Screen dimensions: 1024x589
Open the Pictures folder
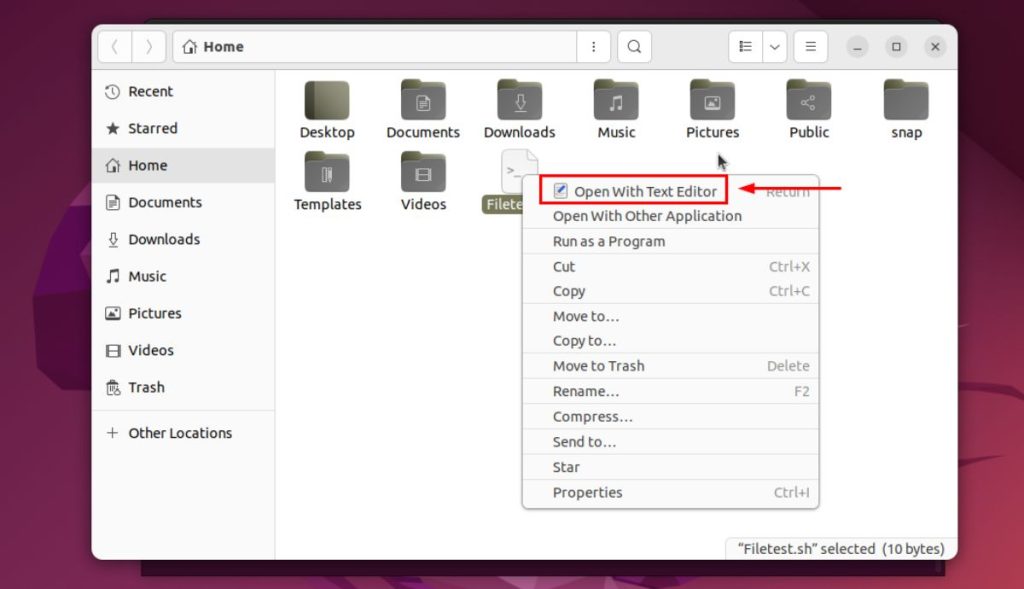pyautogui.click(x=711, y=105)
